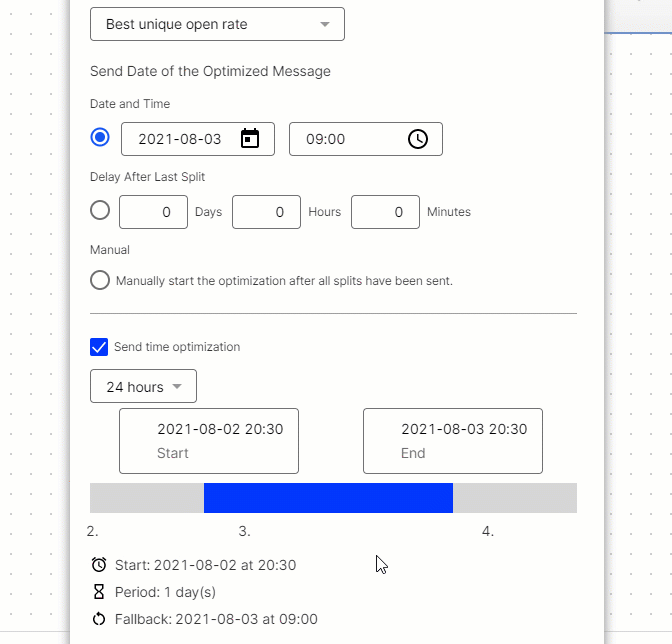Click the timeline marker labeled 3.
The height and width of the screenshot is (644, 672).
(244, 531)
